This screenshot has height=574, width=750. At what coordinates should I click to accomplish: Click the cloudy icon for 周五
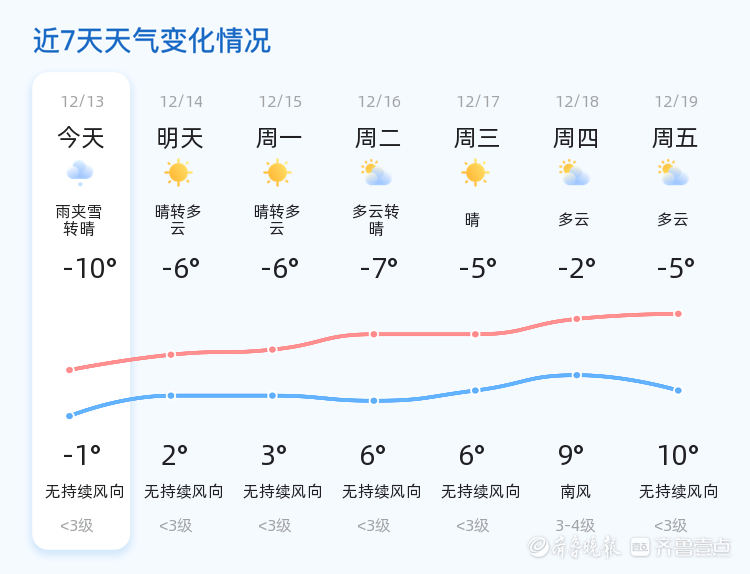674,173
